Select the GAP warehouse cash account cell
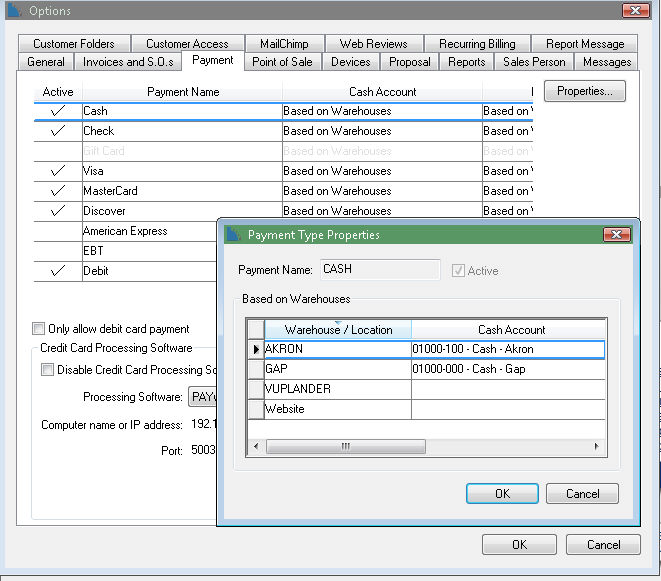The image size is (661, 581). point(507,370)
